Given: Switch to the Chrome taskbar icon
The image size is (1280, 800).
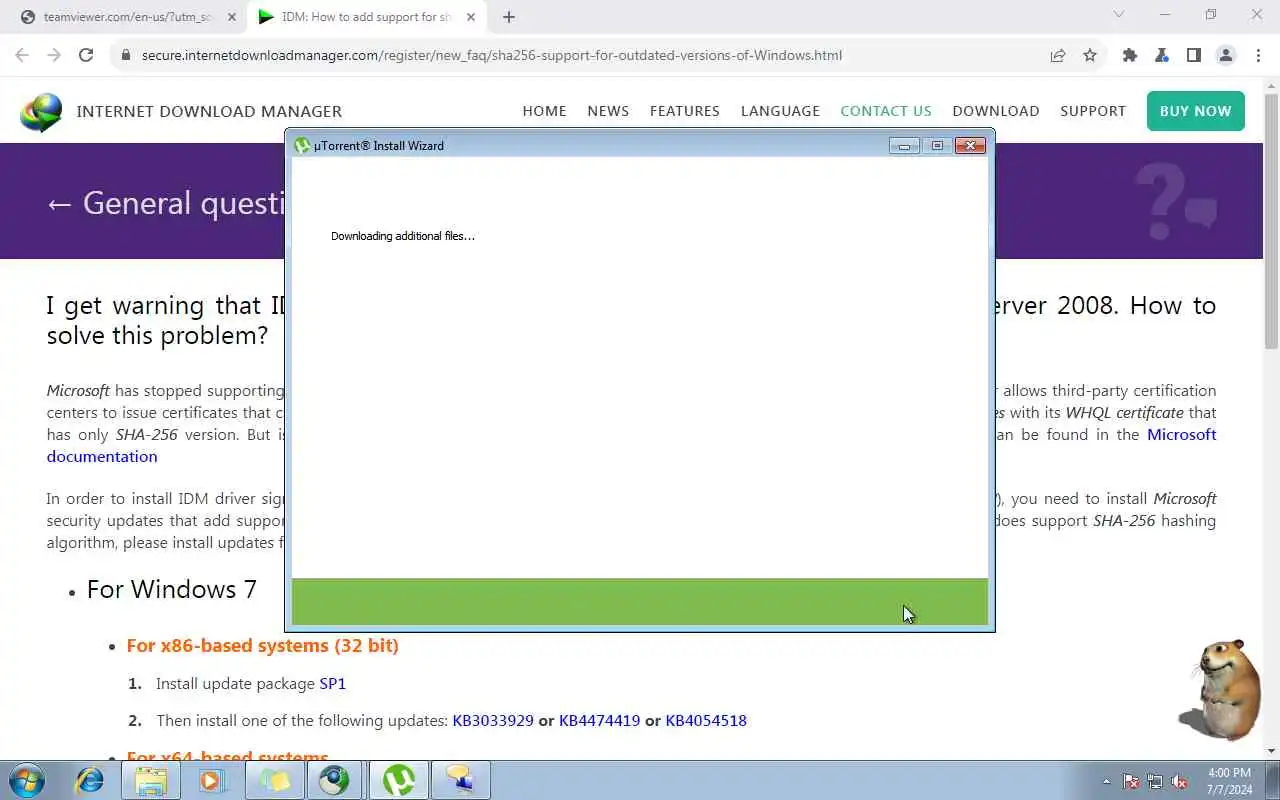Looking at the screenshot, I should pyautogui.click(x=335, y=780).
